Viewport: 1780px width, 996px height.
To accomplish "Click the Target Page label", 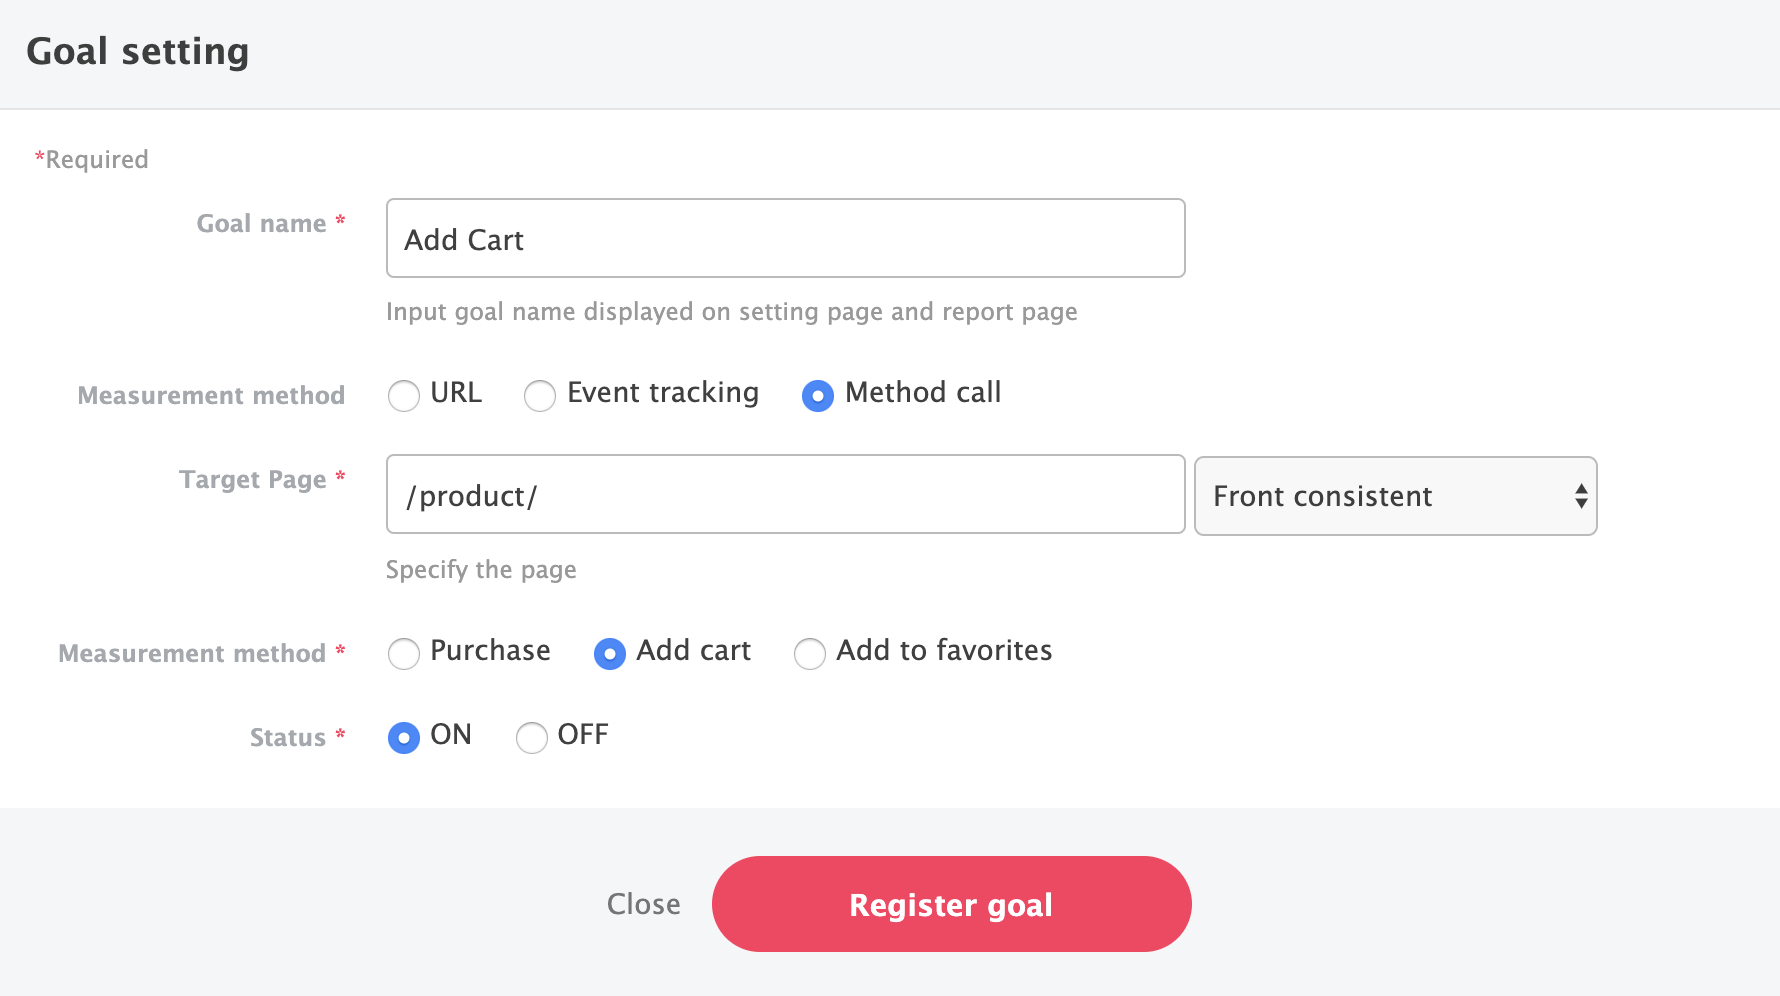I will [x=253, y=480].
